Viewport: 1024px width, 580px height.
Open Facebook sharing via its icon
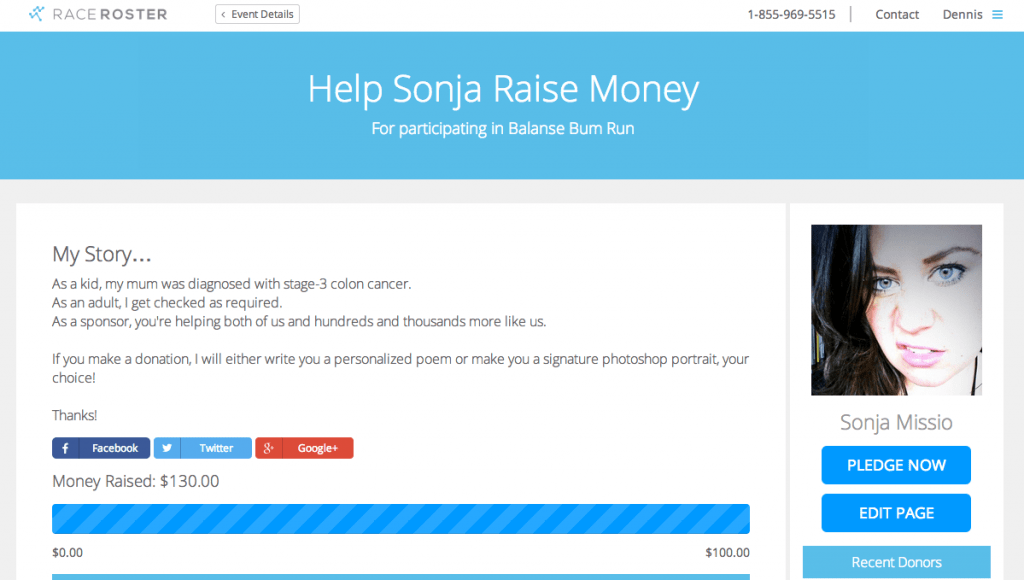coord(67,447)
